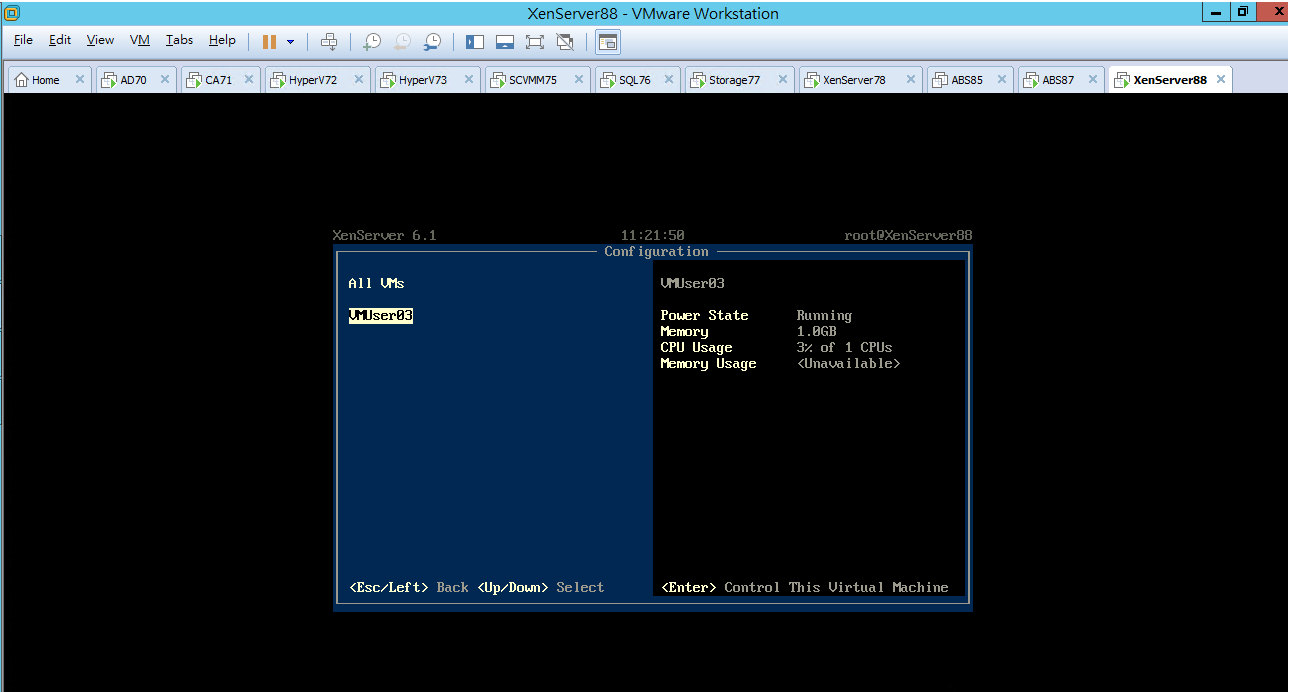1289x692 pixels.
Task: Revert to the previous snapshot icon
Action: (402, 41)
